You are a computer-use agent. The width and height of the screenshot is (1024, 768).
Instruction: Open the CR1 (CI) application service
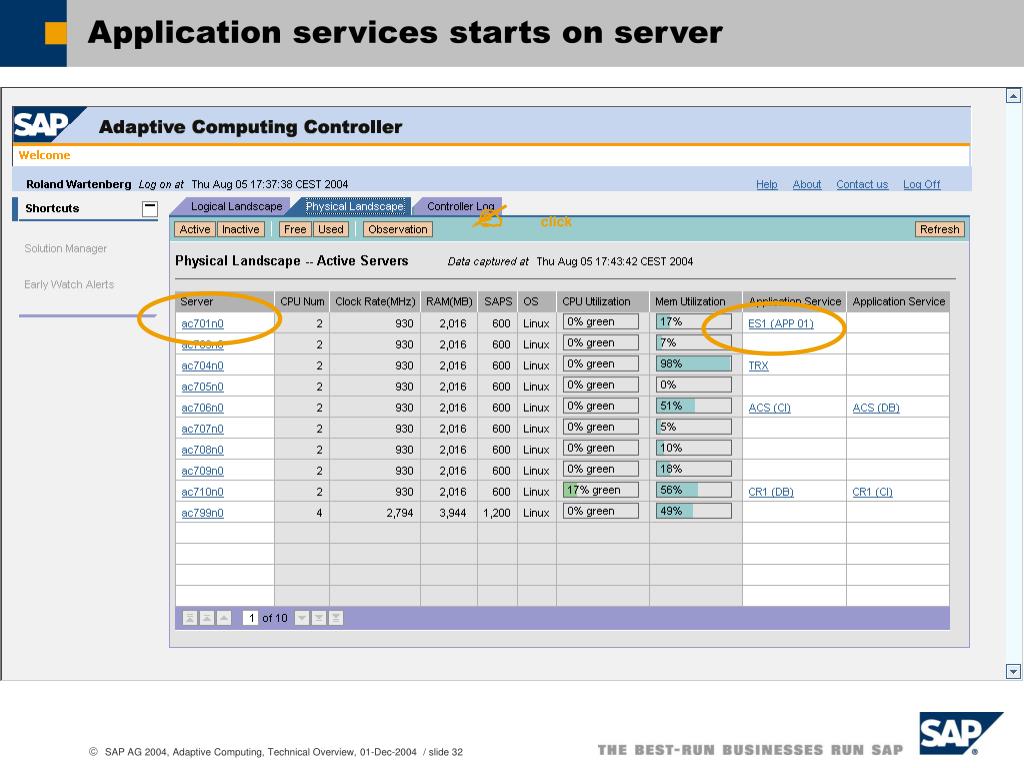(872, 492)
